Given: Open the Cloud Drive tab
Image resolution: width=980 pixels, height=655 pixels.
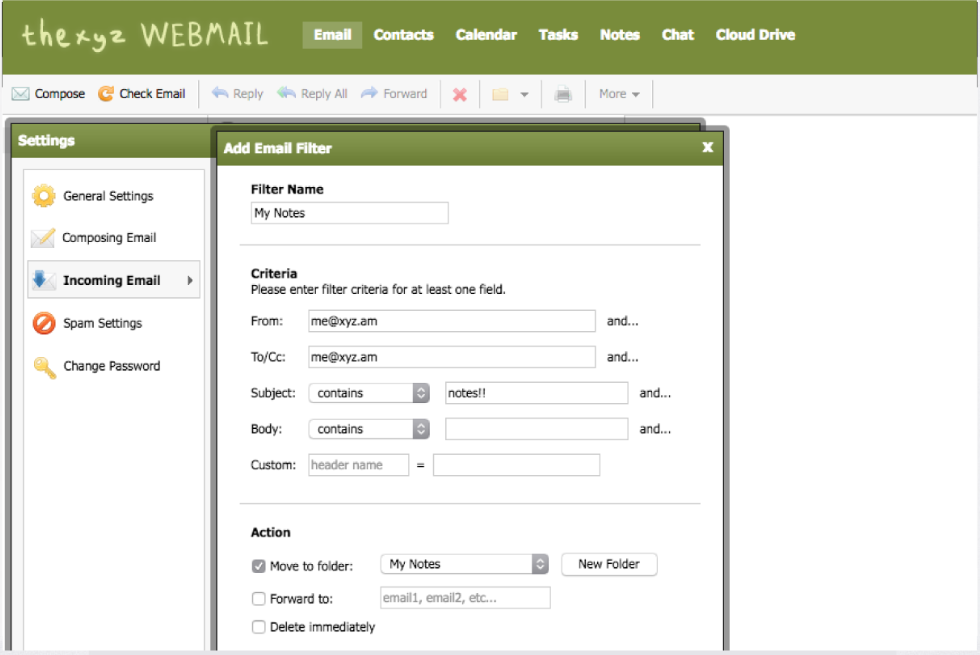Looking at the screenshot, I should click(x=756, y=35).
